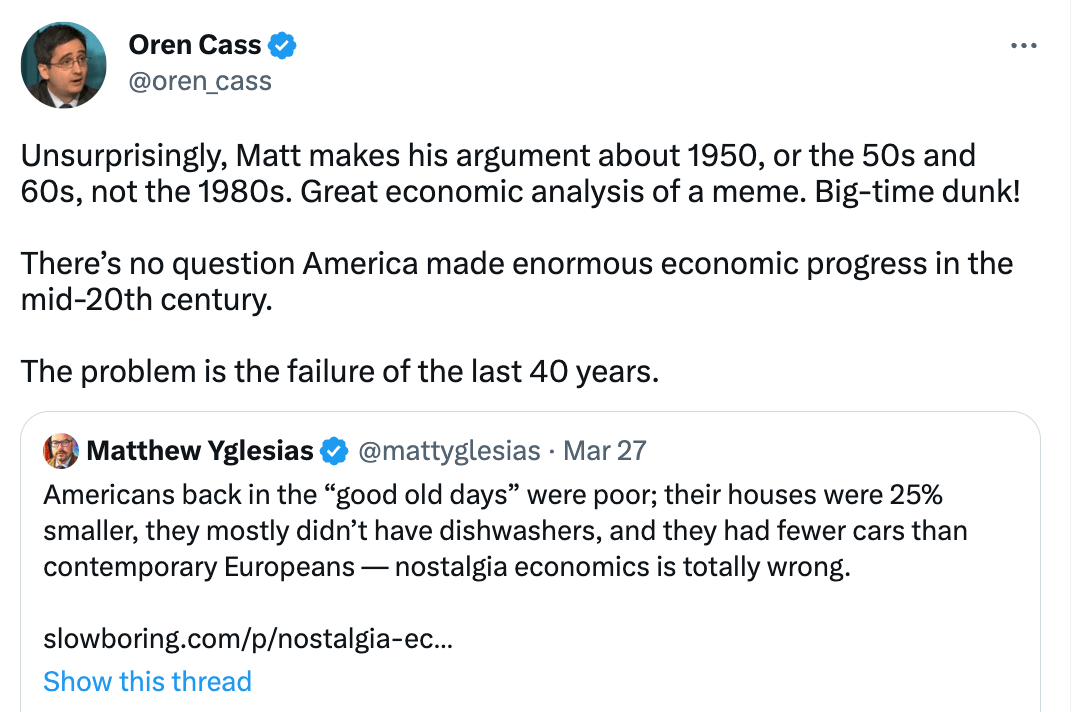The width and height of the screenshot is (1076, 712).
Task: Open Oren Cass's profile picture
Action: (x=63, y=65)
